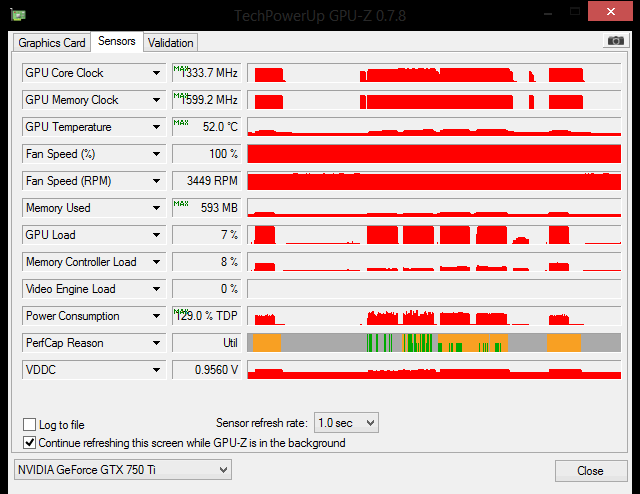Click the Power Consumption history graph
Screen dimensions: 640x494
pos(434,316)
